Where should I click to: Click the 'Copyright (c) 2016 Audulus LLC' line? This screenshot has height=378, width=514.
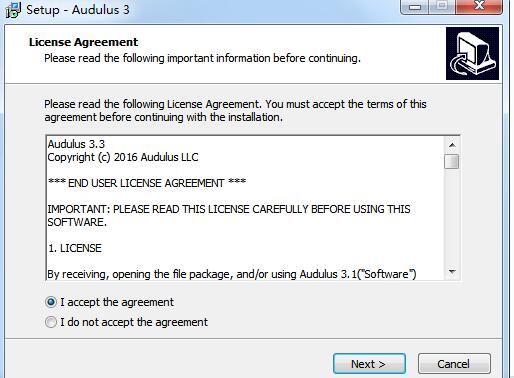(x=123, y=157)
